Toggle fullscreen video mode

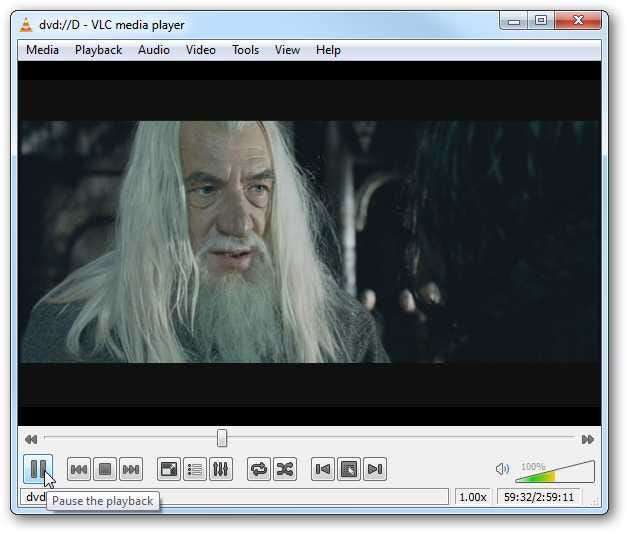[169, 469]
